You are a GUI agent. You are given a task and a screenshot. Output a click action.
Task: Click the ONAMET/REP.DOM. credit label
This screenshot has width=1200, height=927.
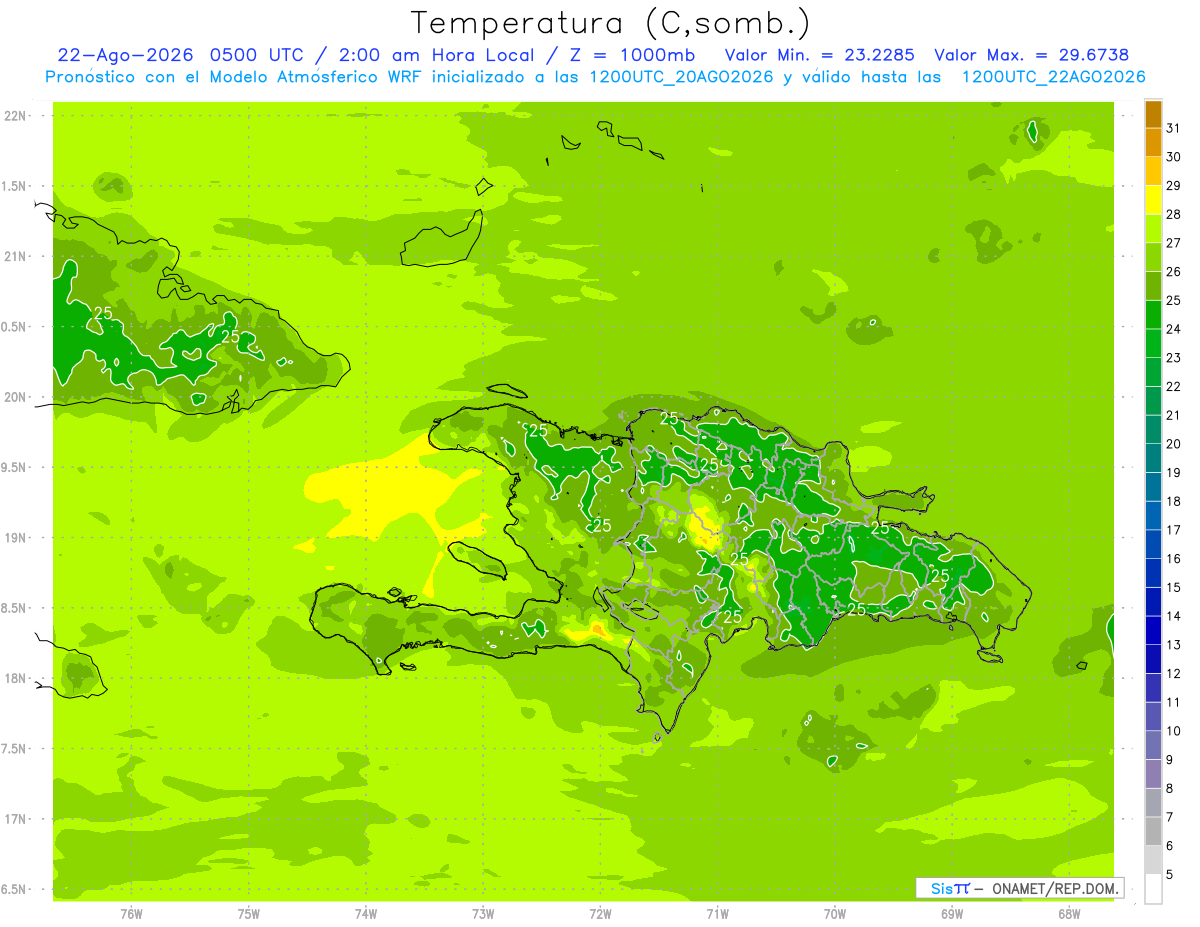pos(1053,888)
